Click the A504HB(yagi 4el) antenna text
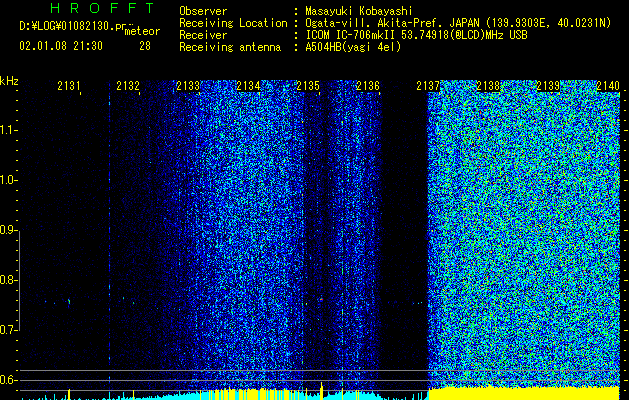The width and height of the screenshot is (629, 400). click(x=353, y=47)
